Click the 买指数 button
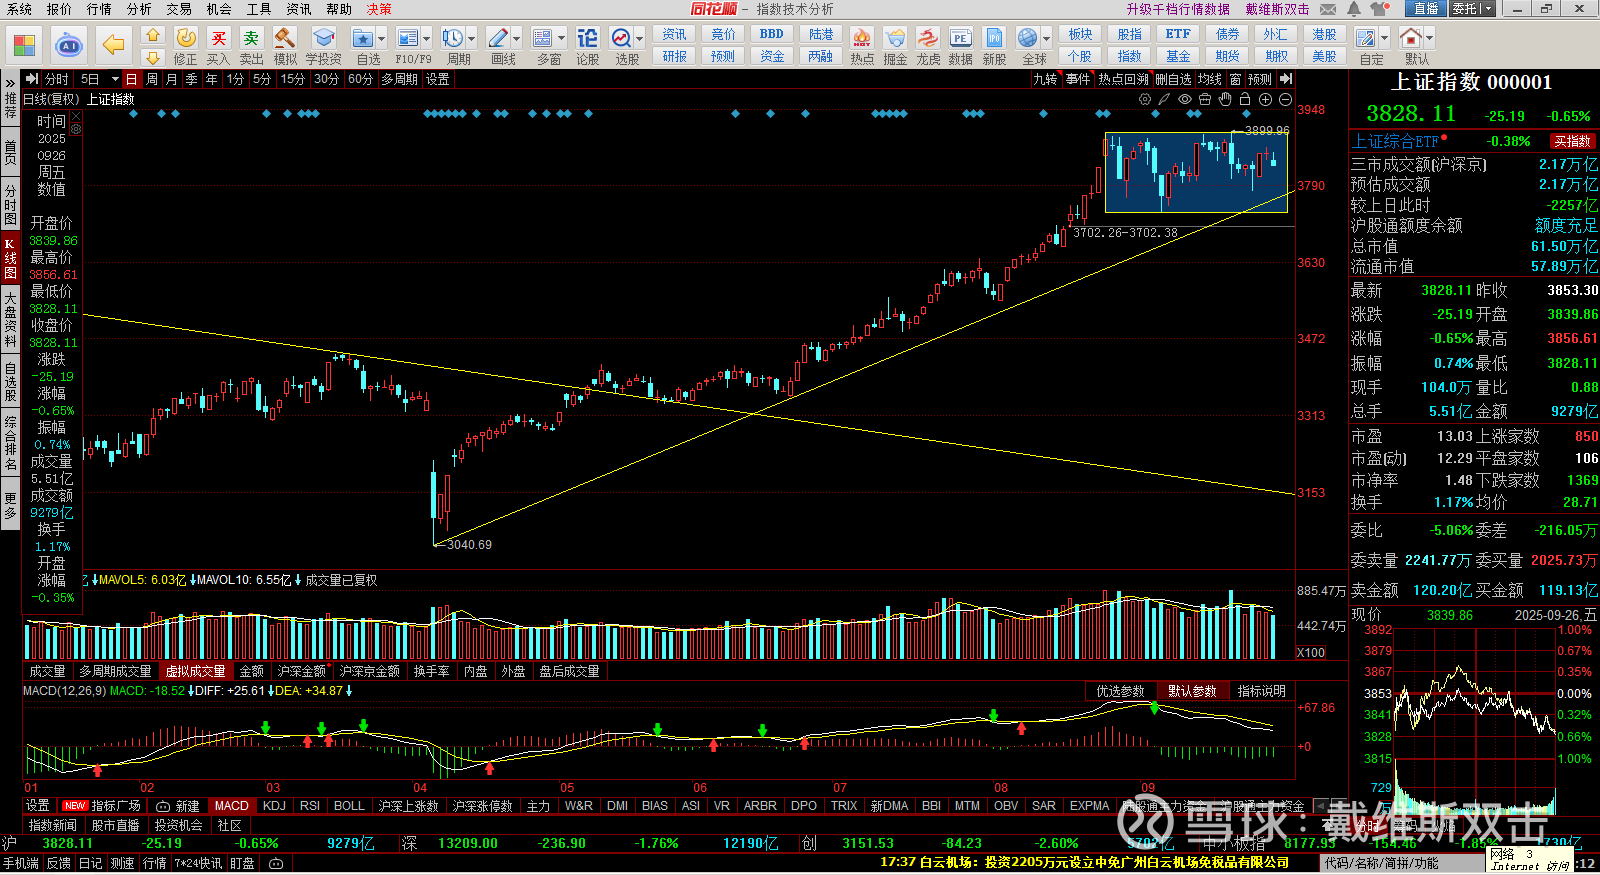1600x875 pixels. tap(1572, 141)
